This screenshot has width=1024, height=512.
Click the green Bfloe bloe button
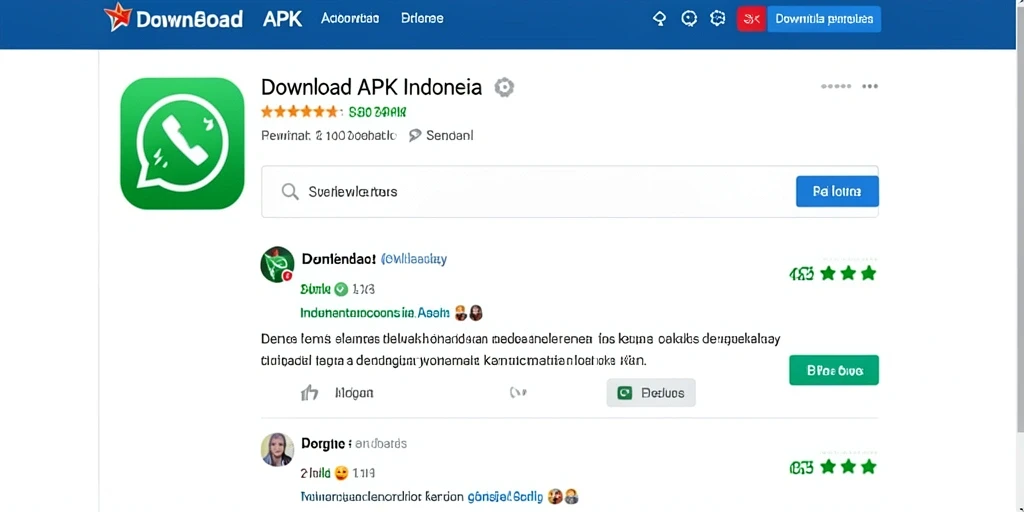(x=834, y=370)
